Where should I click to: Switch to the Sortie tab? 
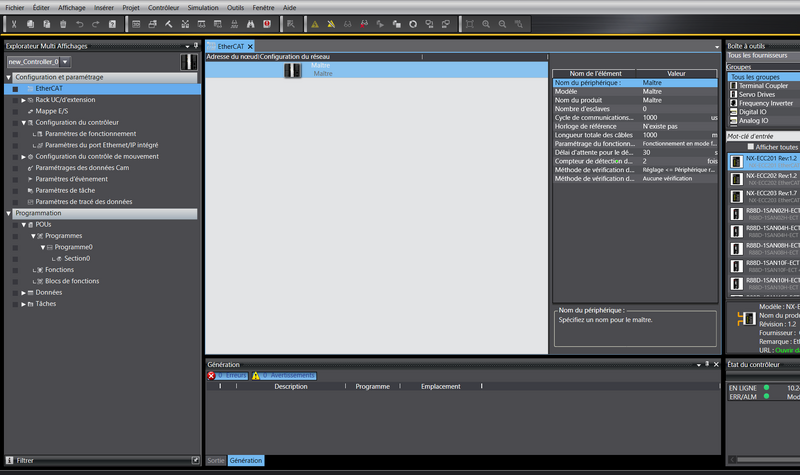tap(215, 461)
